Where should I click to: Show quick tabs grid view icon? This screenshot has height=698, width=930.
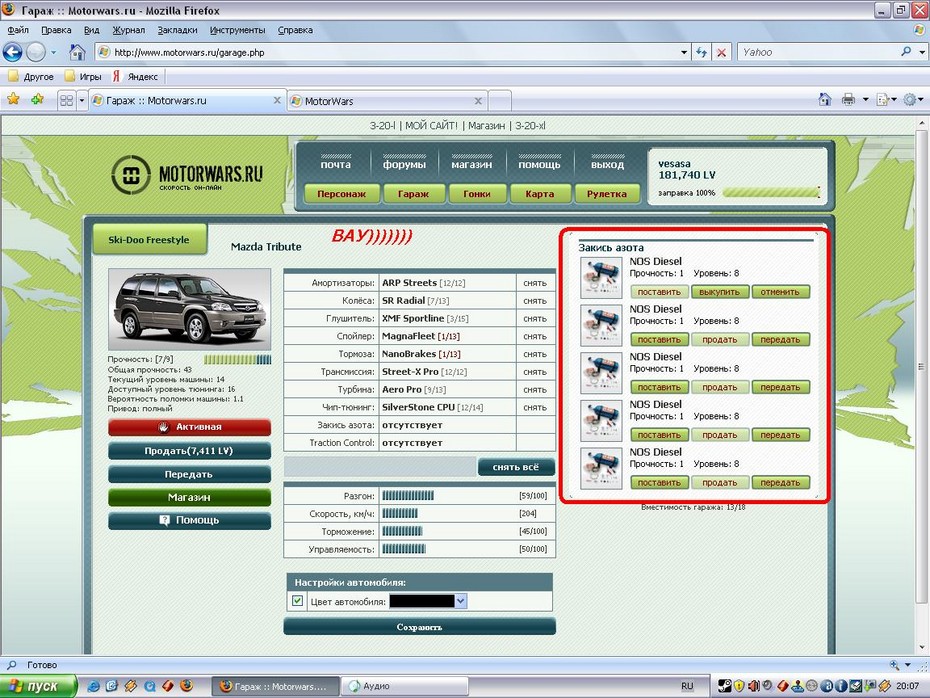(66, 100)
